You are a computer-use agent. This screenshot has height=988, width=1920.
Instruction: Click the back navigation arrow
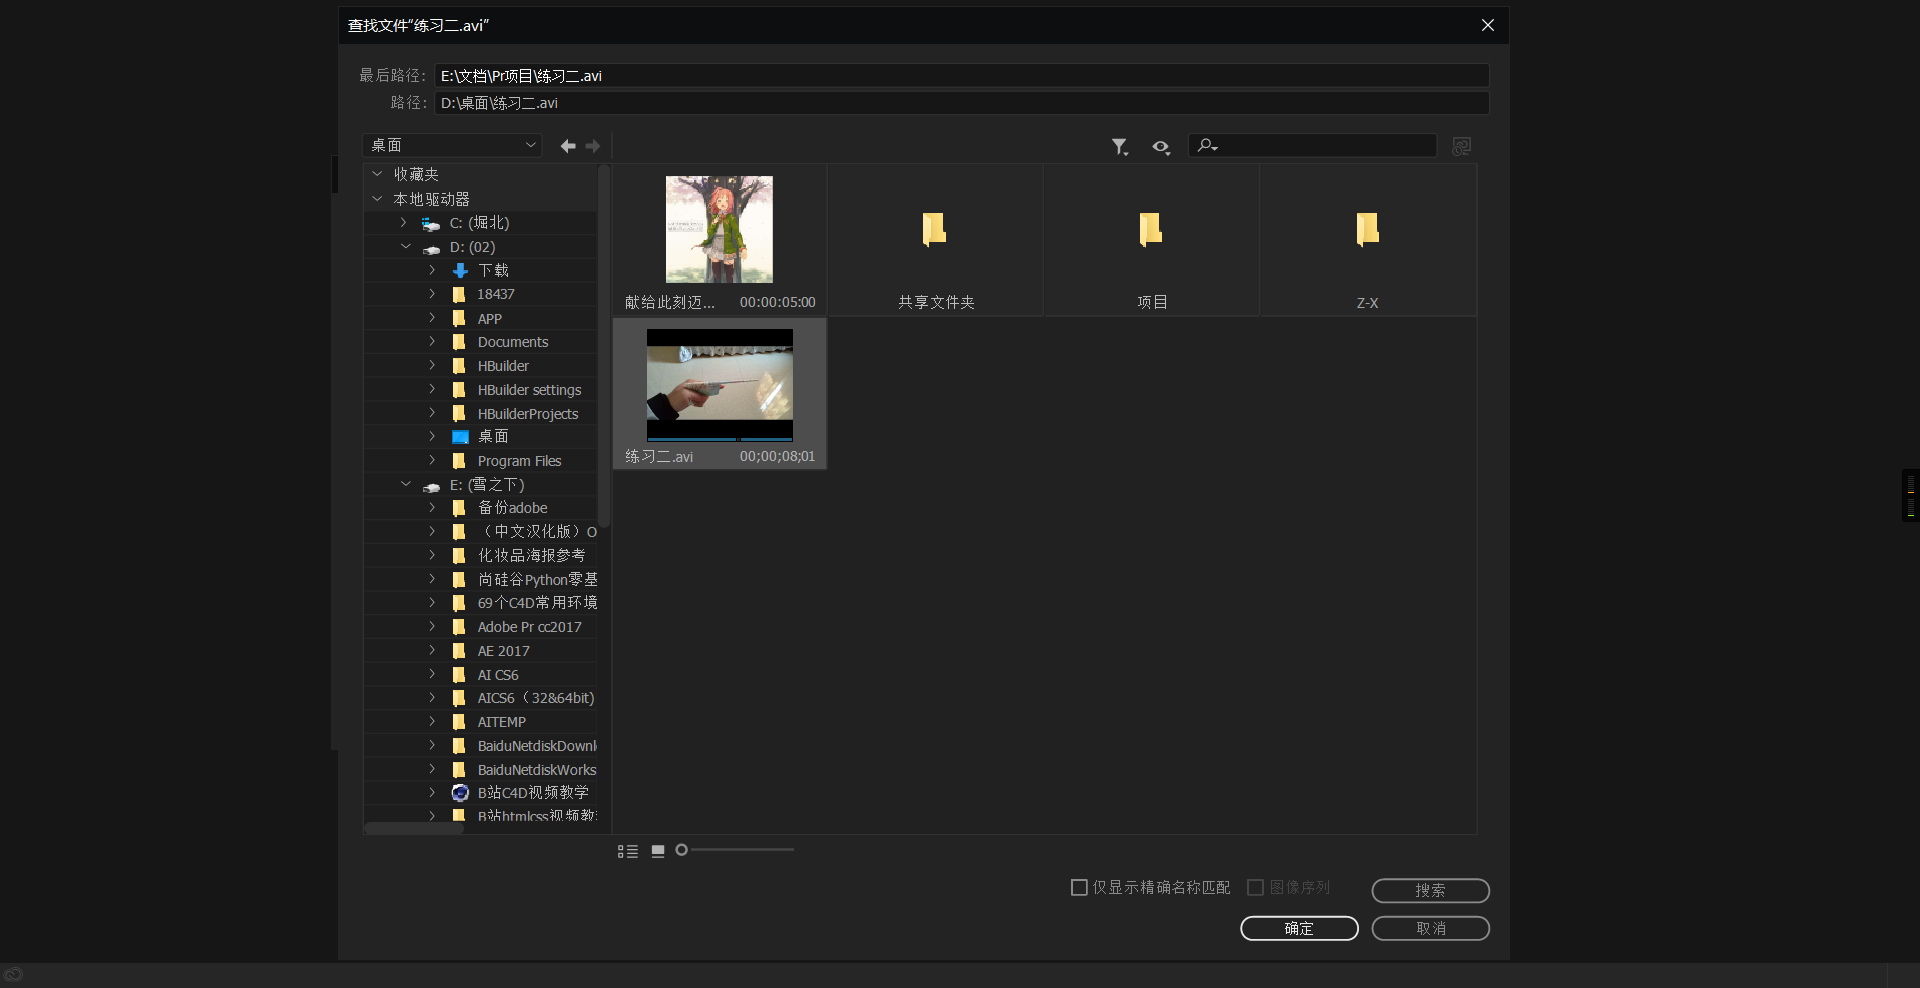click(x=568, y=146)
